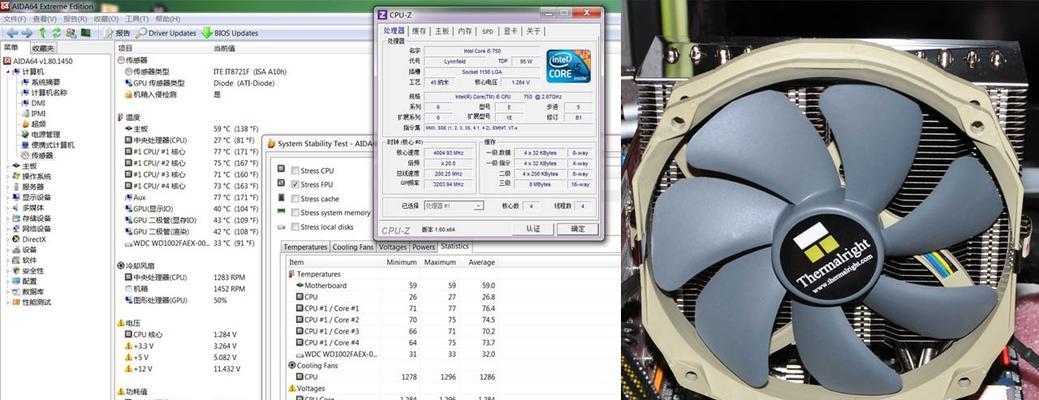Click the 数据库 database tree icon

16,291
